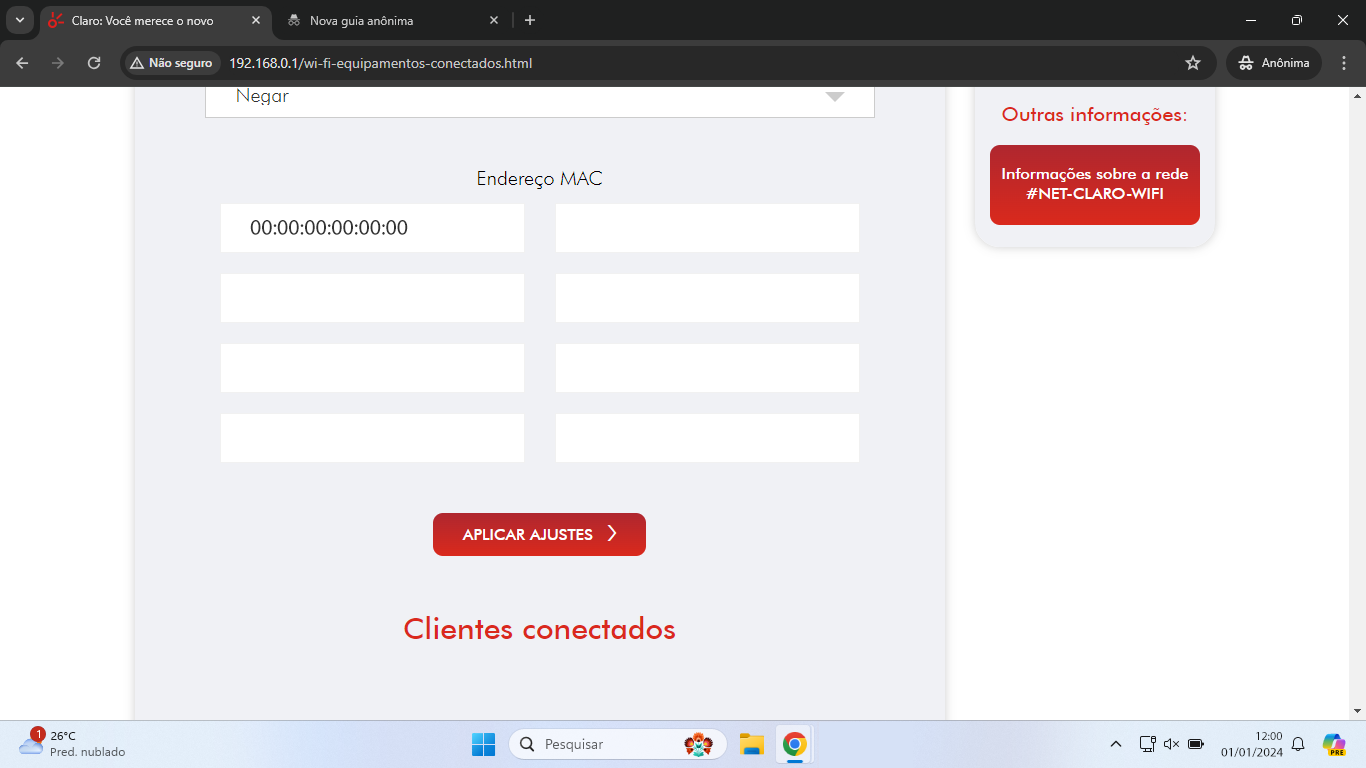Close the Claro tab
The width and height of the screenshot is (1366, 768).
click(x=255, y=20)
